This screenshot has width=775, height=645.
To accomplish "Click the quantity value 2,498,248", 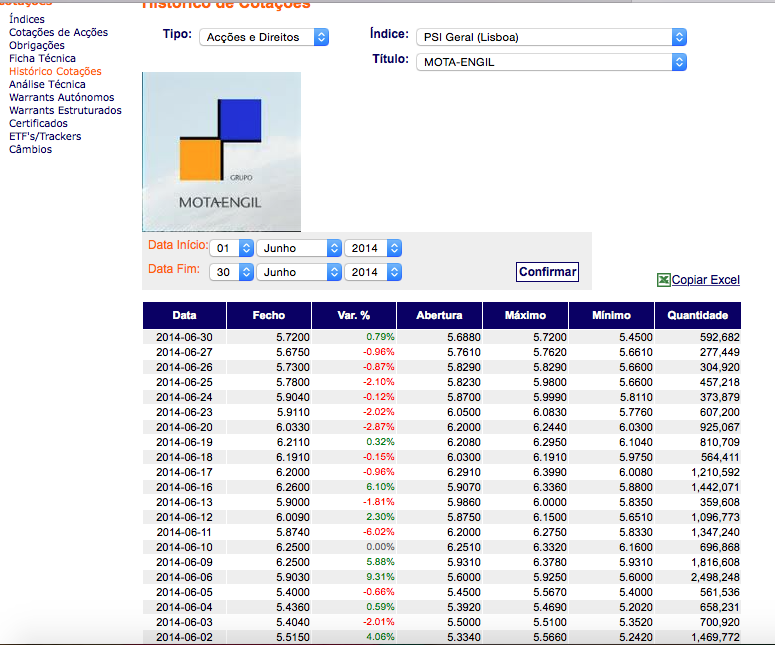I will tap(715, 577).
